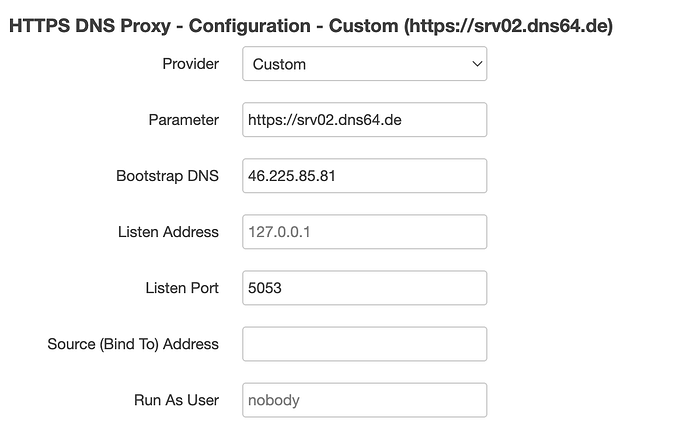Screen dimensions: 690x430
Task: Focus the Source (Bind To) Address field
Action: (x=364, y=344)
